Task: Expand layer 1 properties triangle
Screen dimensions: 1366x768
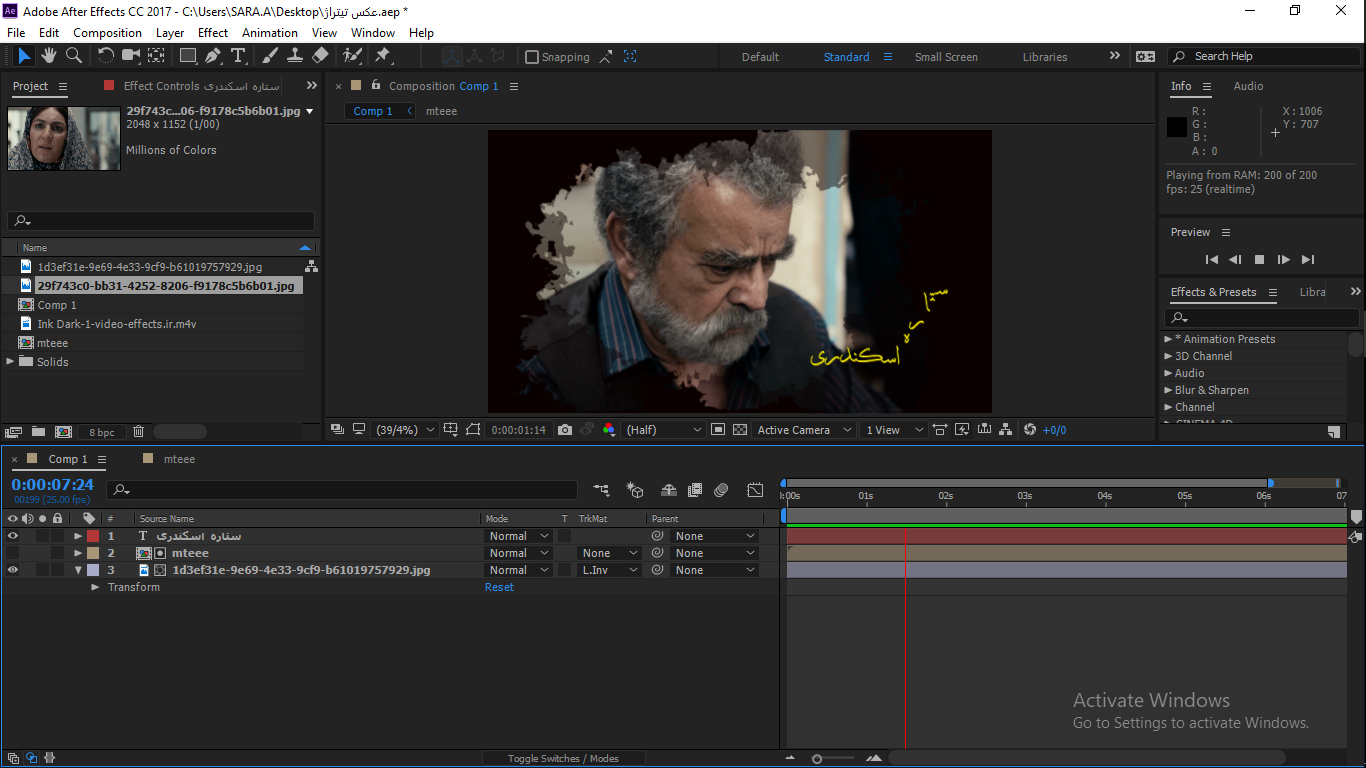Action: point(78,536)
